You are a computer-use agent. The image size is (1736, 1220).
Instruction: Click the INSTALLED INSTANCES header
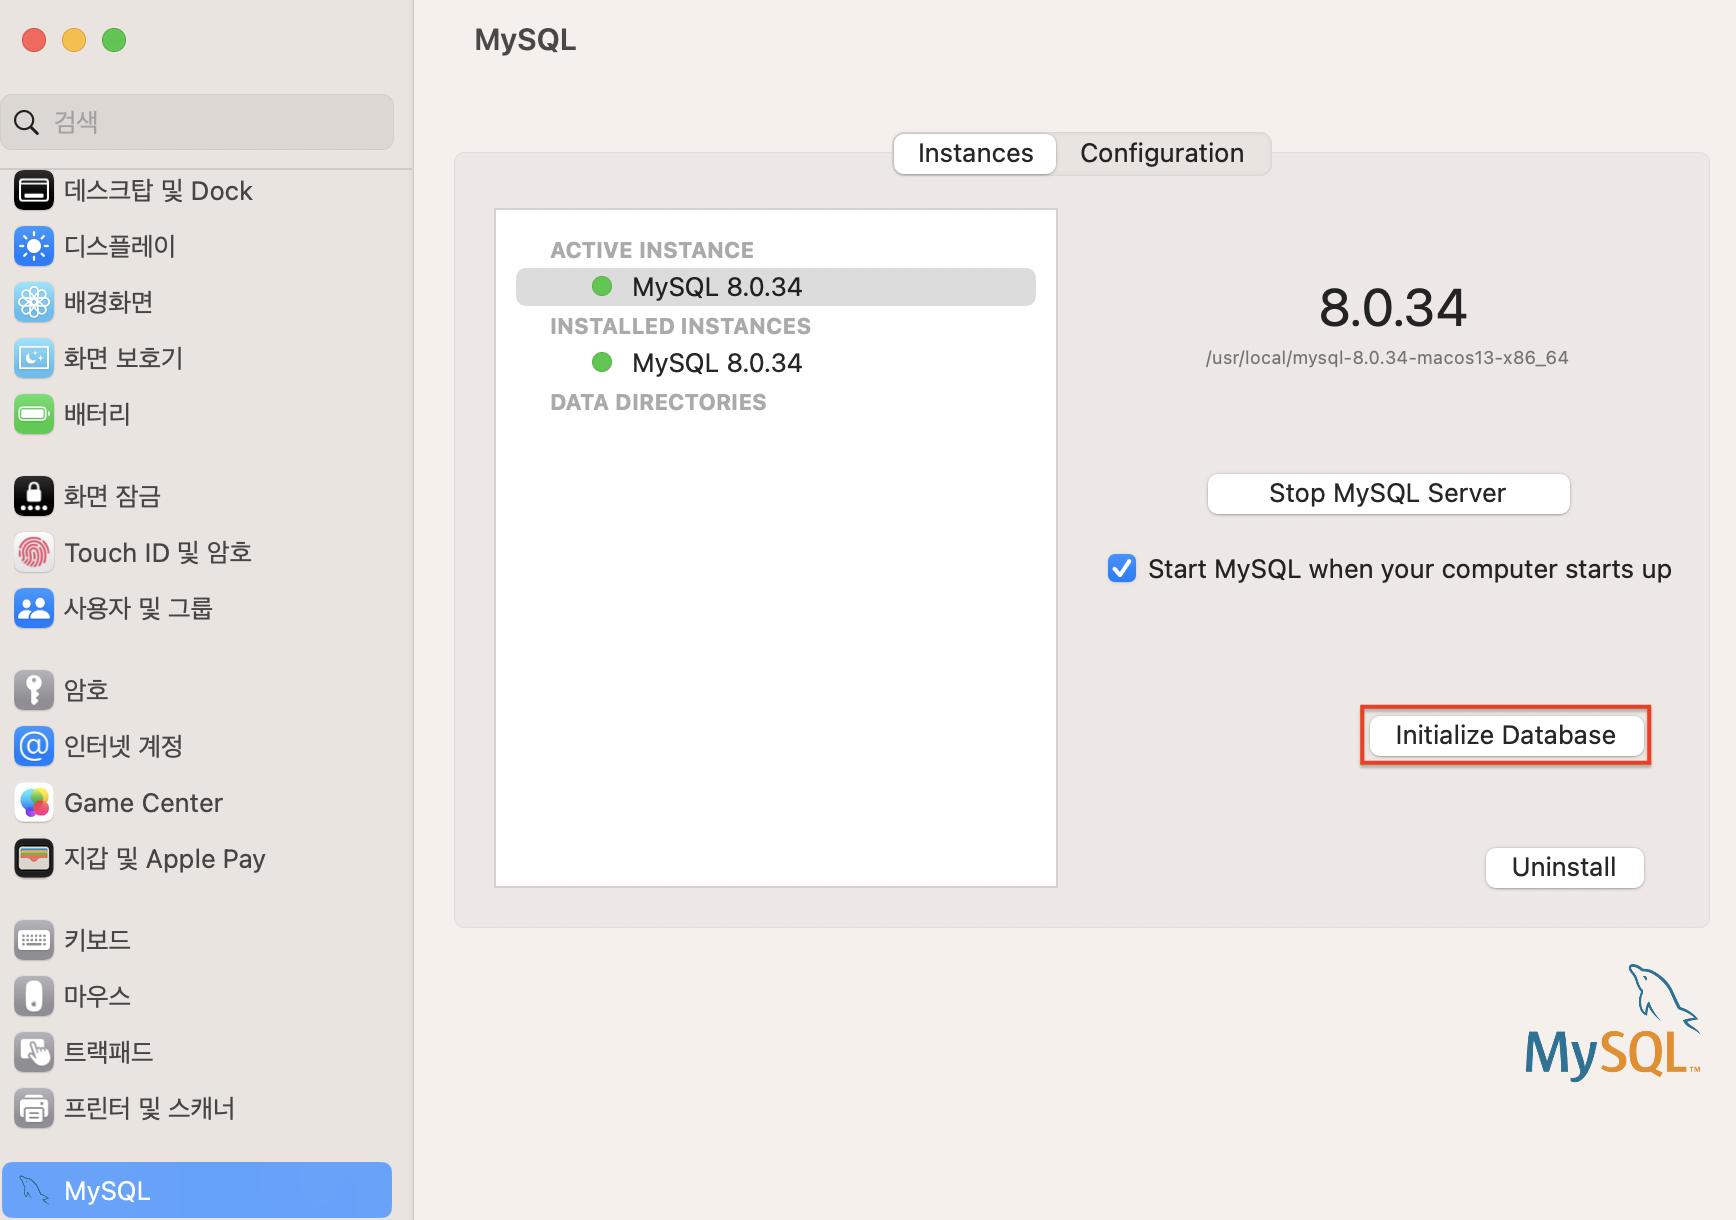[x=680, y=326]
